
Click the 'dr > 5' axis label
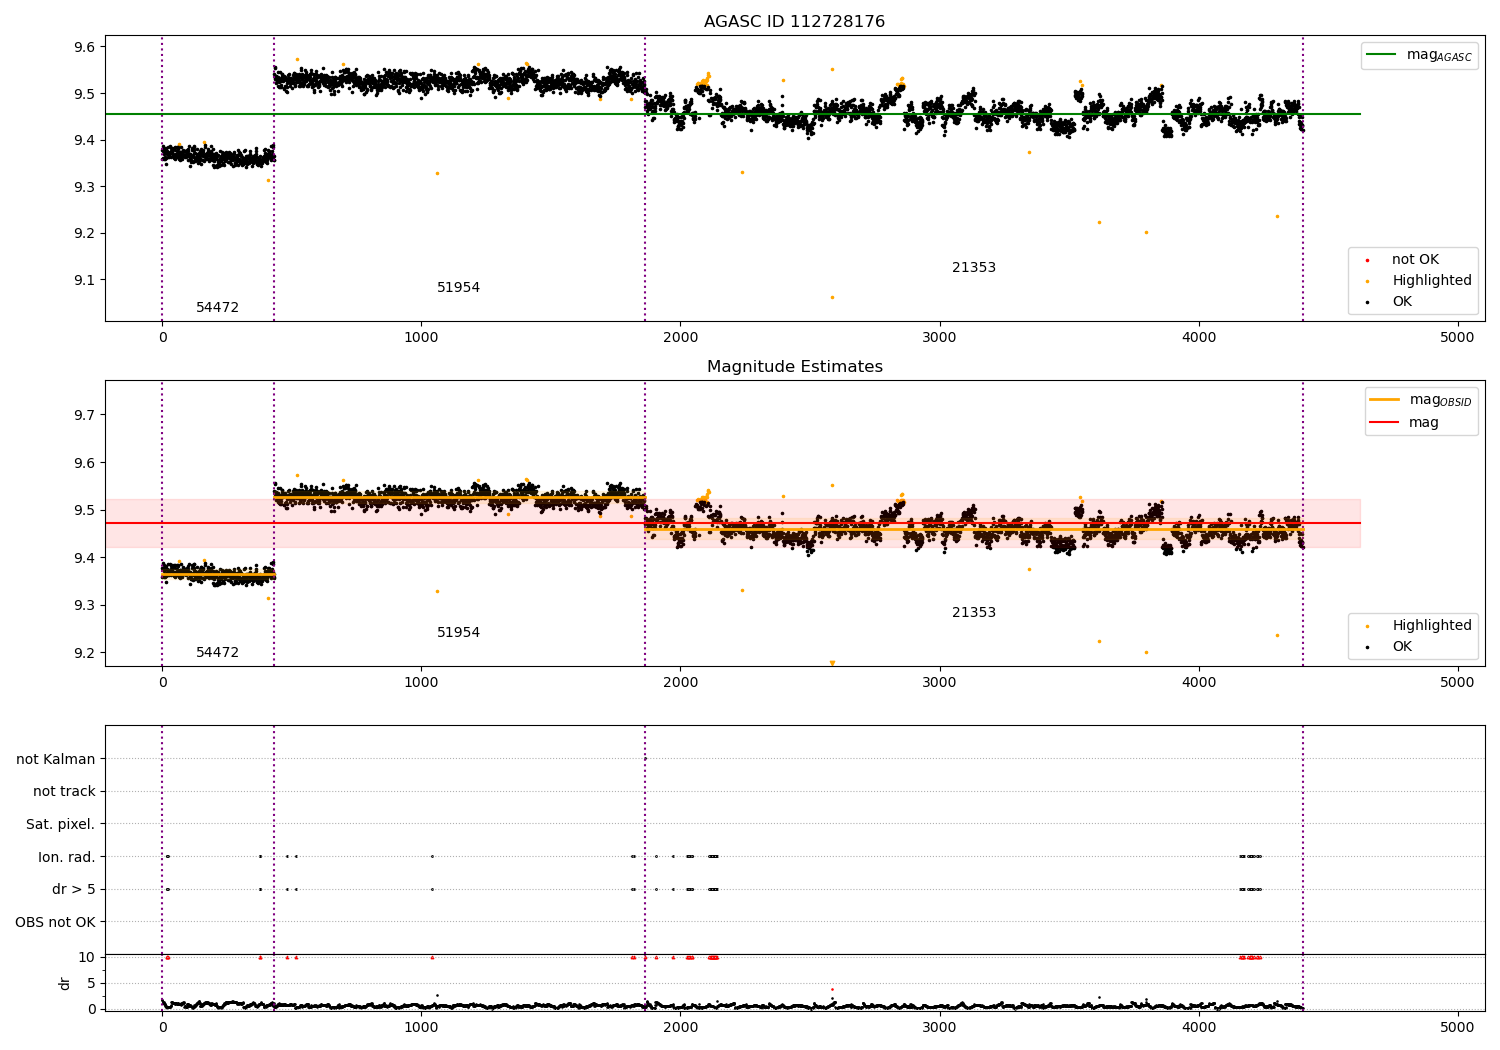74,890
